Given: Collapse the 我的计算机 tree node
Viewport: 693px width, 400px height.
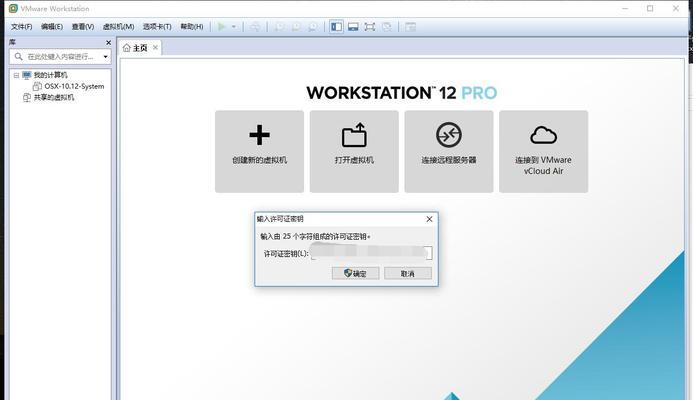Looking at the screenshot, I should pyautogui.click(x=16, y=76).
